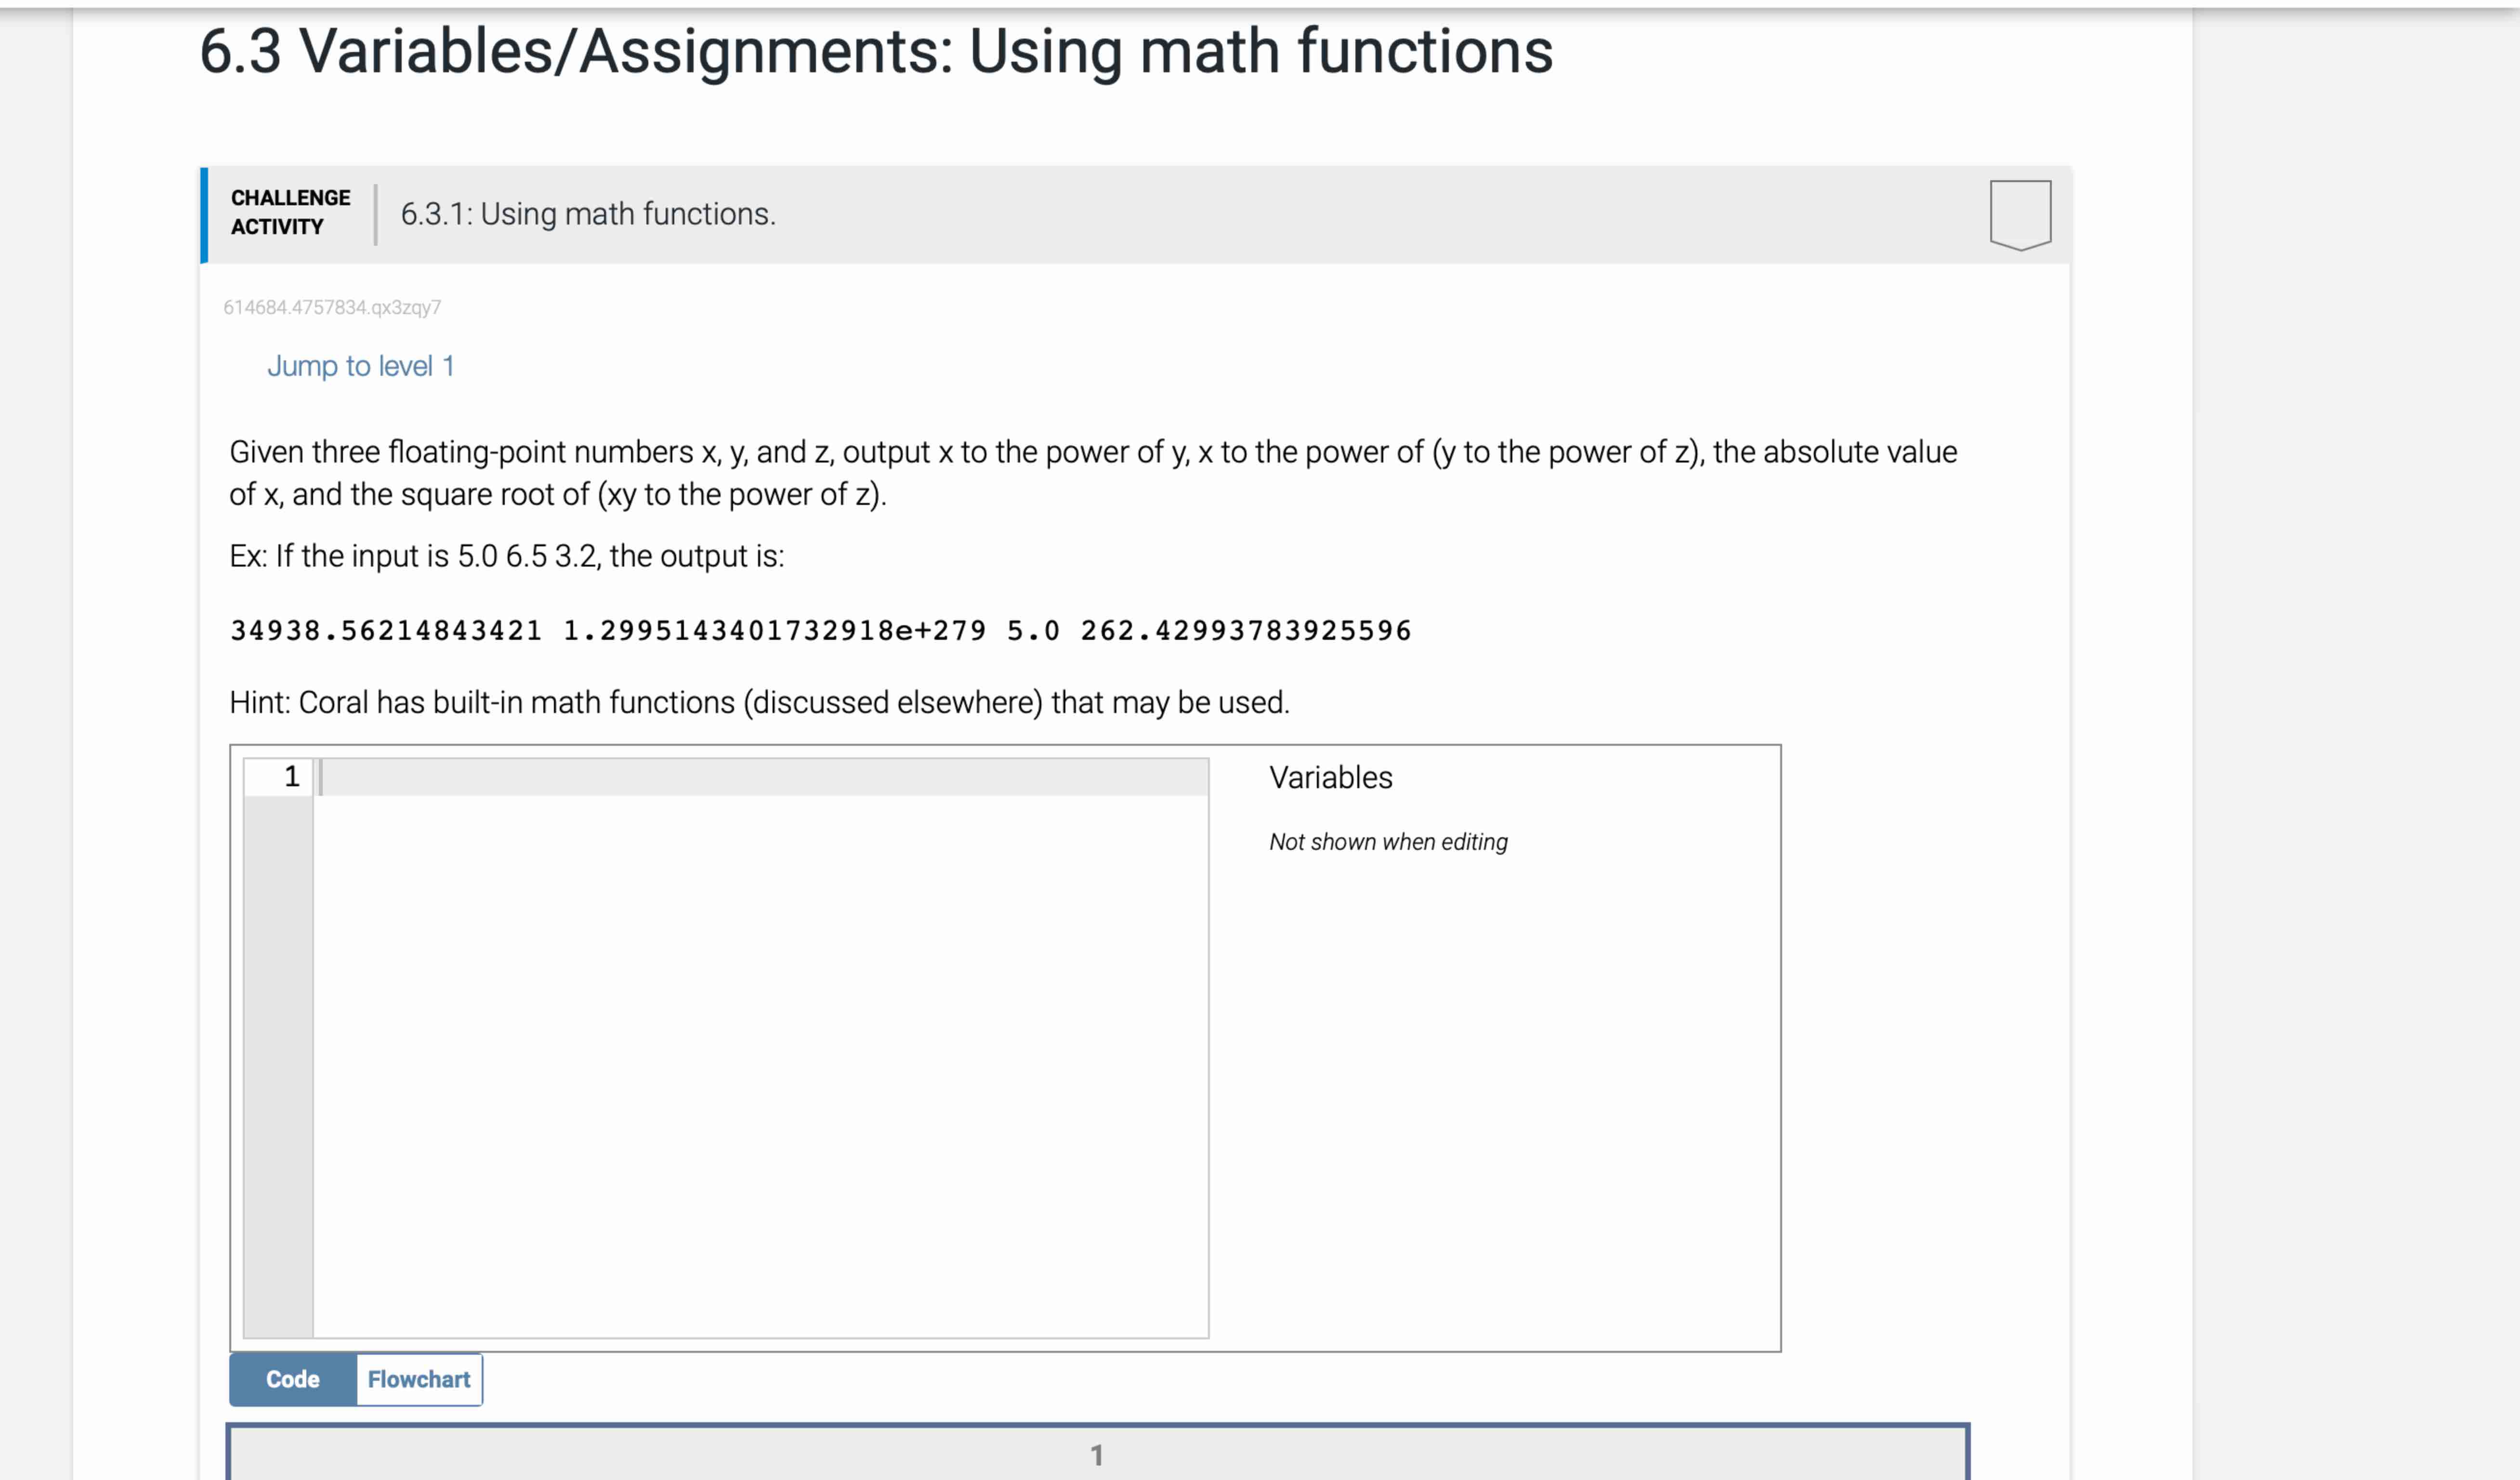Click the '6.3.1: Using math functions.' activity title

588,214
